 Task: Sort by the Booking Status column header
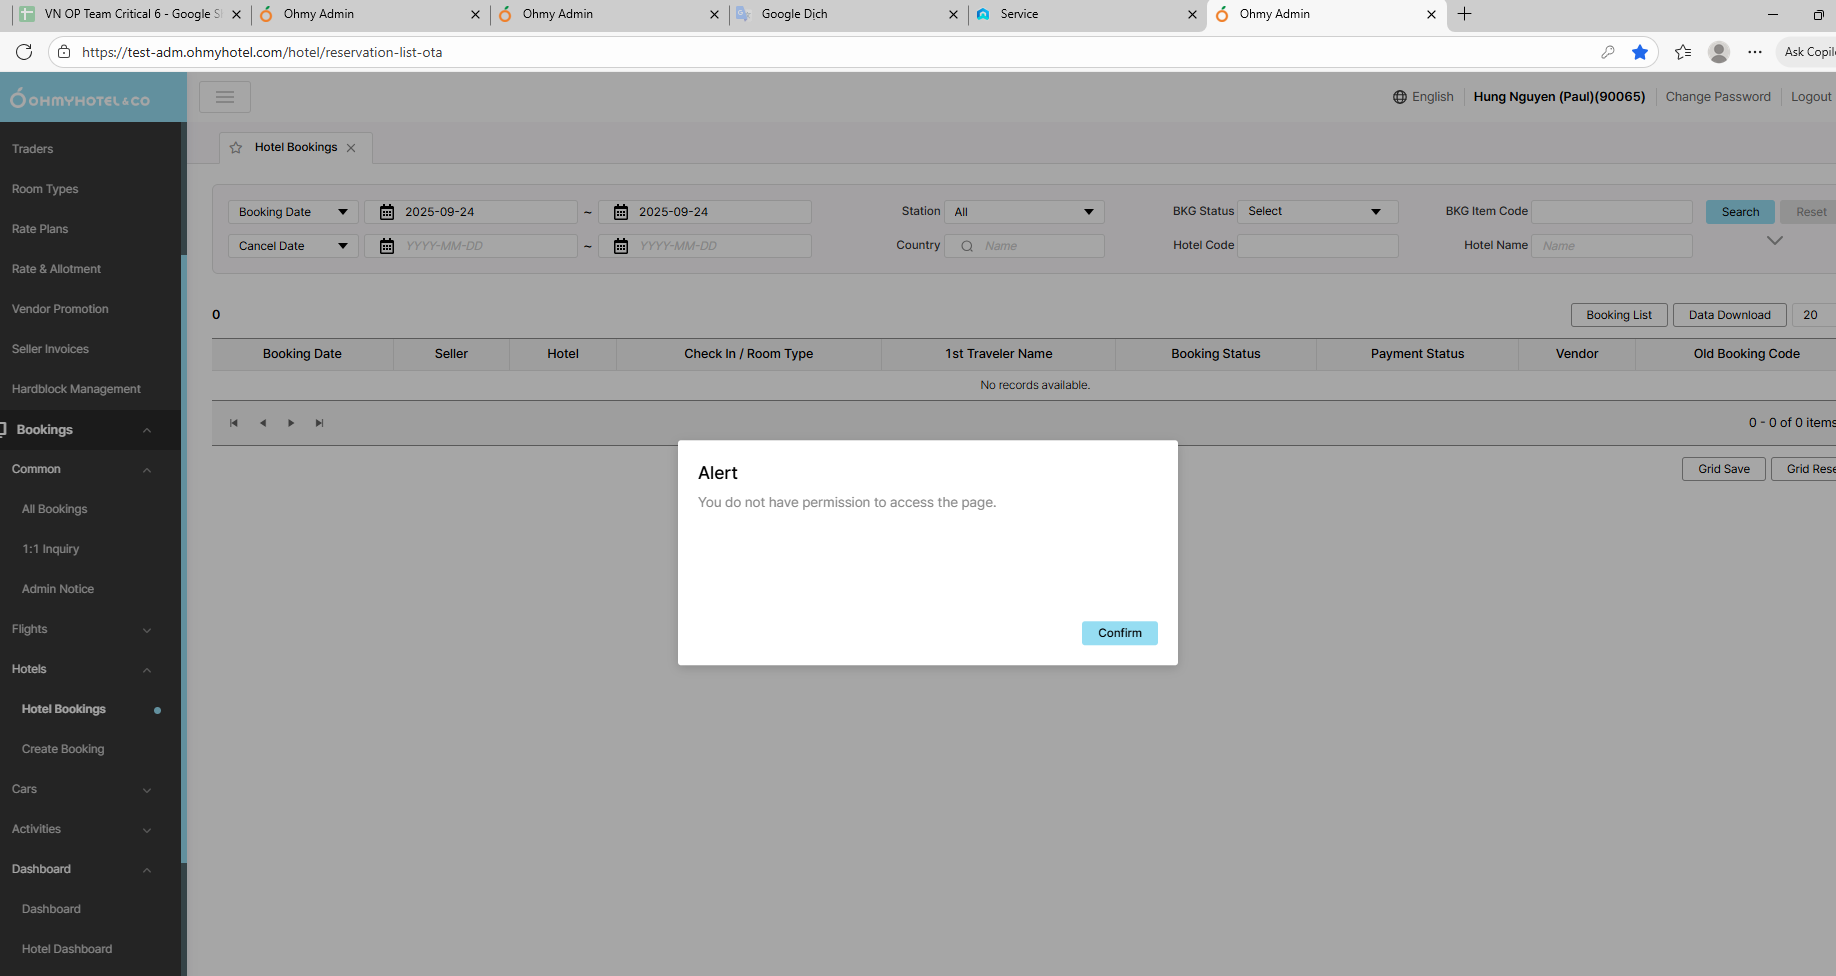[x=1216, y=354]
